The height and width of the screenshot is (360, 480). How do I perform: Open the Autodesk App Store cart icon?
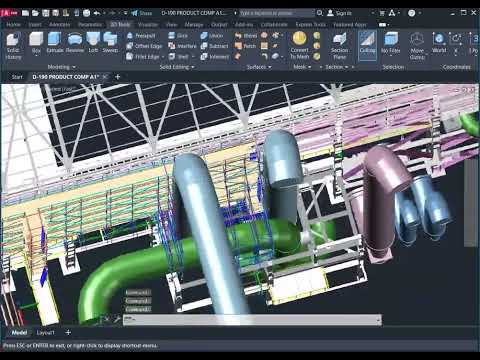[382, 13]
